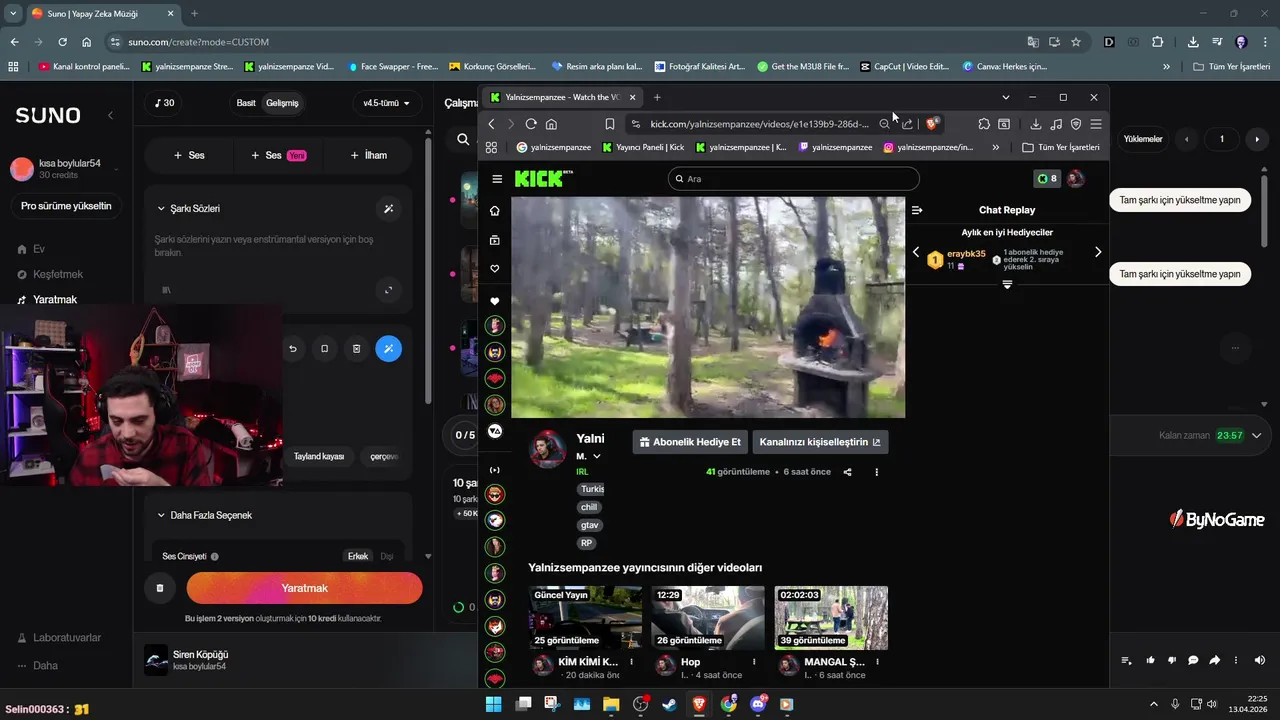Click Suno save styles bookmark icon
Viewport: 1280px width, 720px height.
point(324,349)
